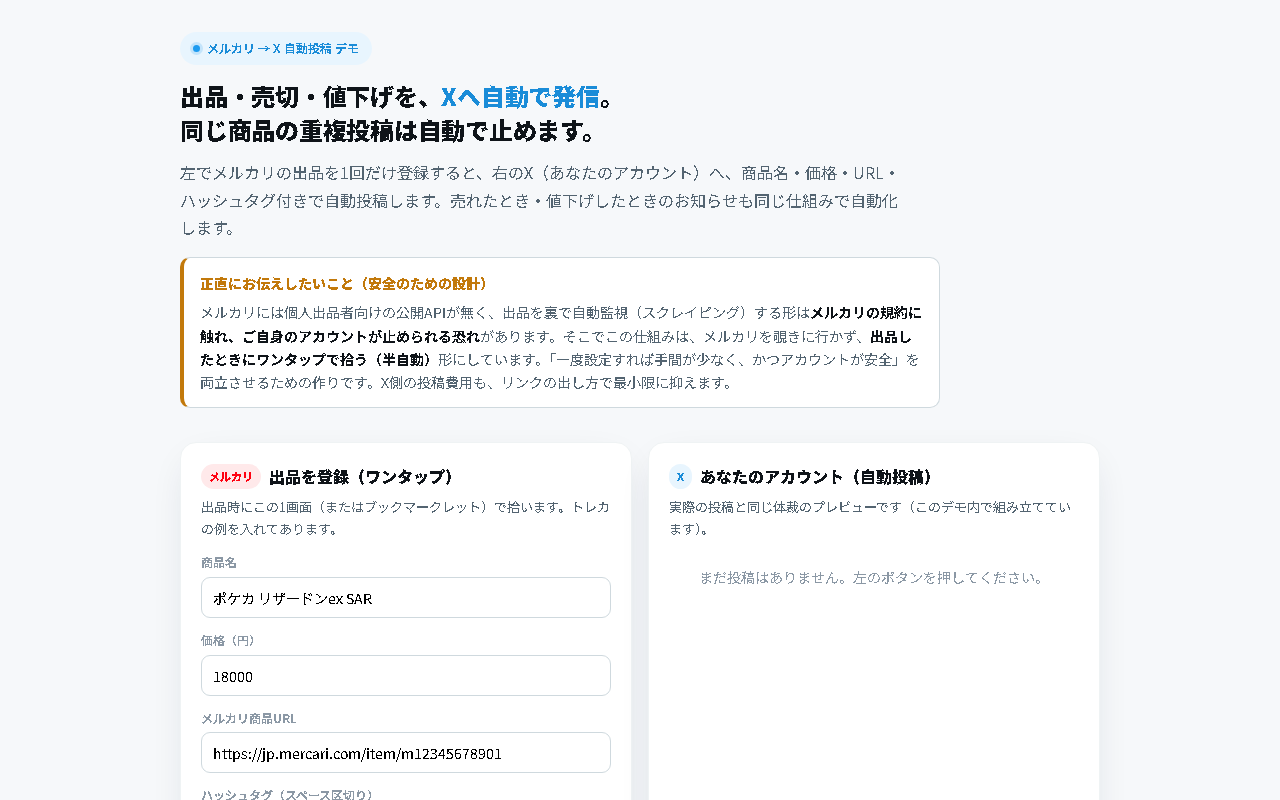Screen dimensions: 1280x800
Task: Click the X account icon
Action: 680,476
